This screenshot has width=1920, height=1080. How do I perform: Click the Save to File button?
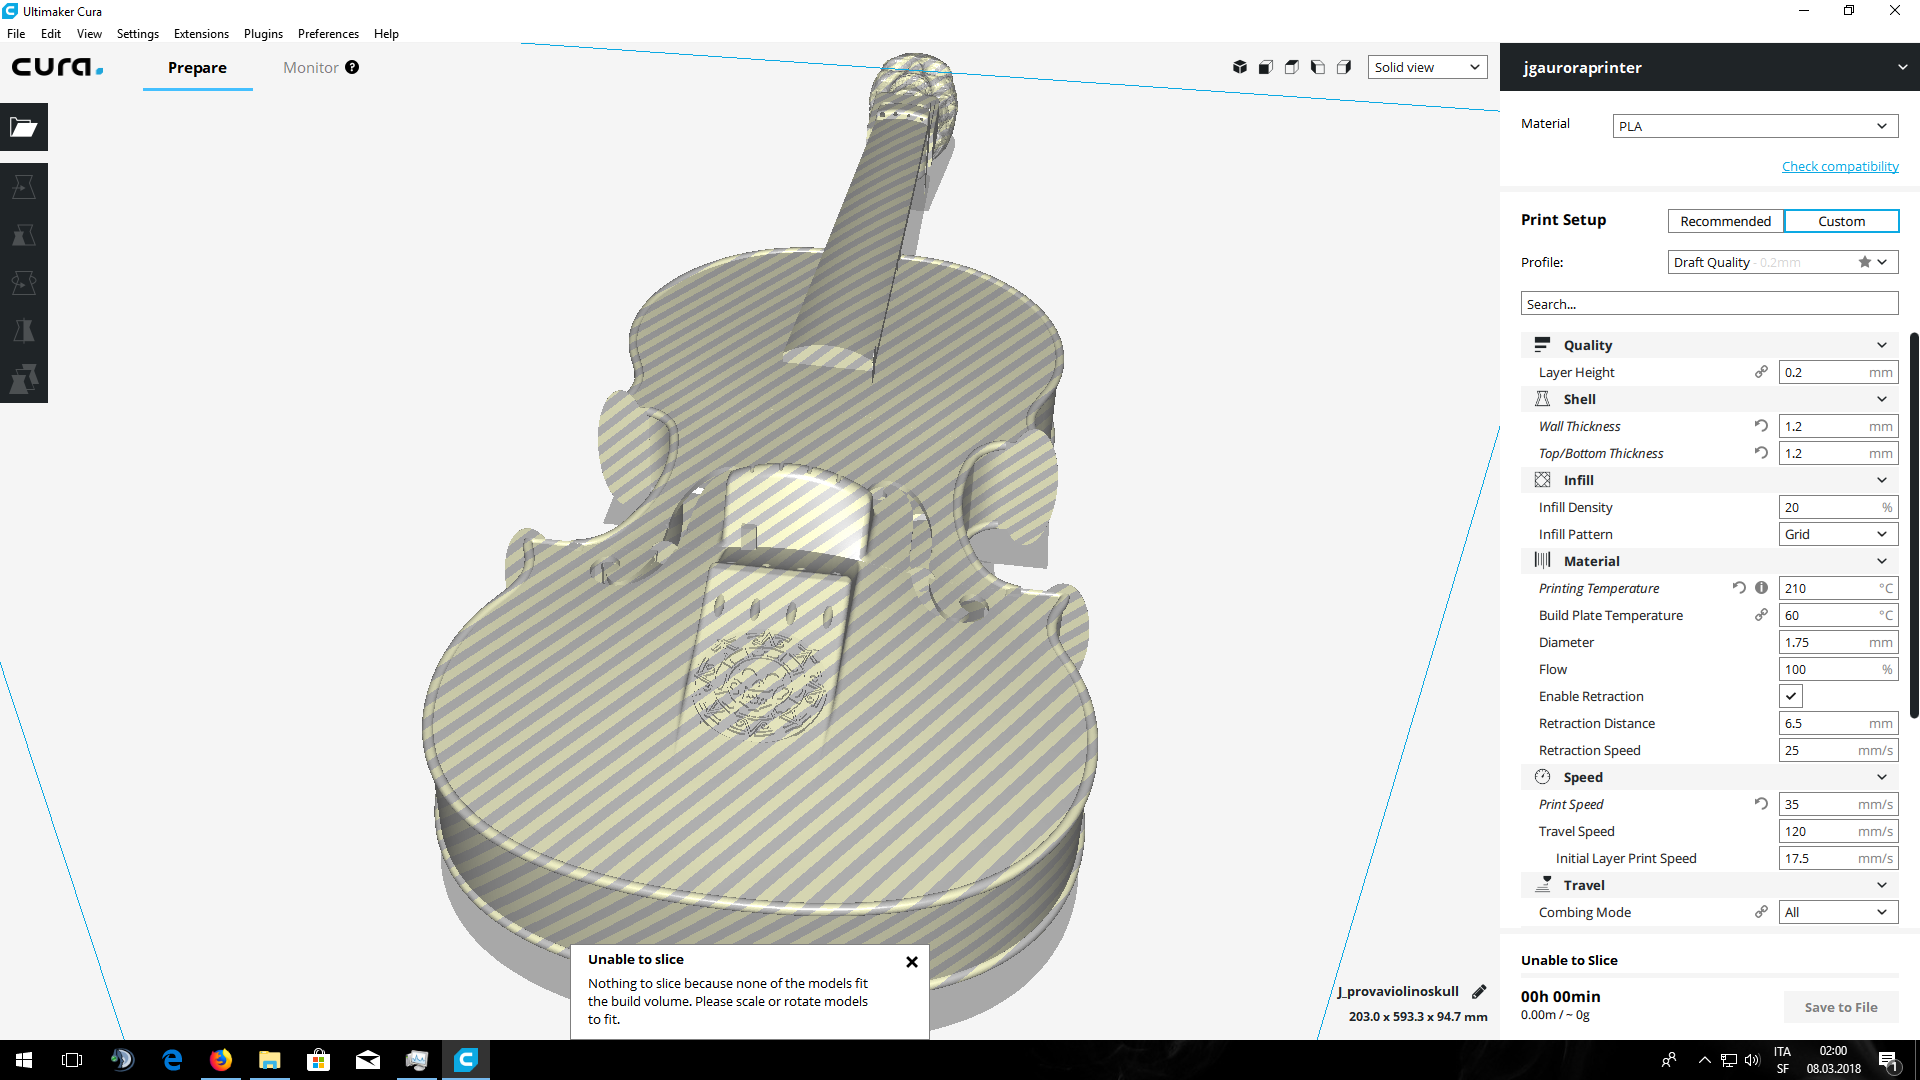click(1840, 1007)
